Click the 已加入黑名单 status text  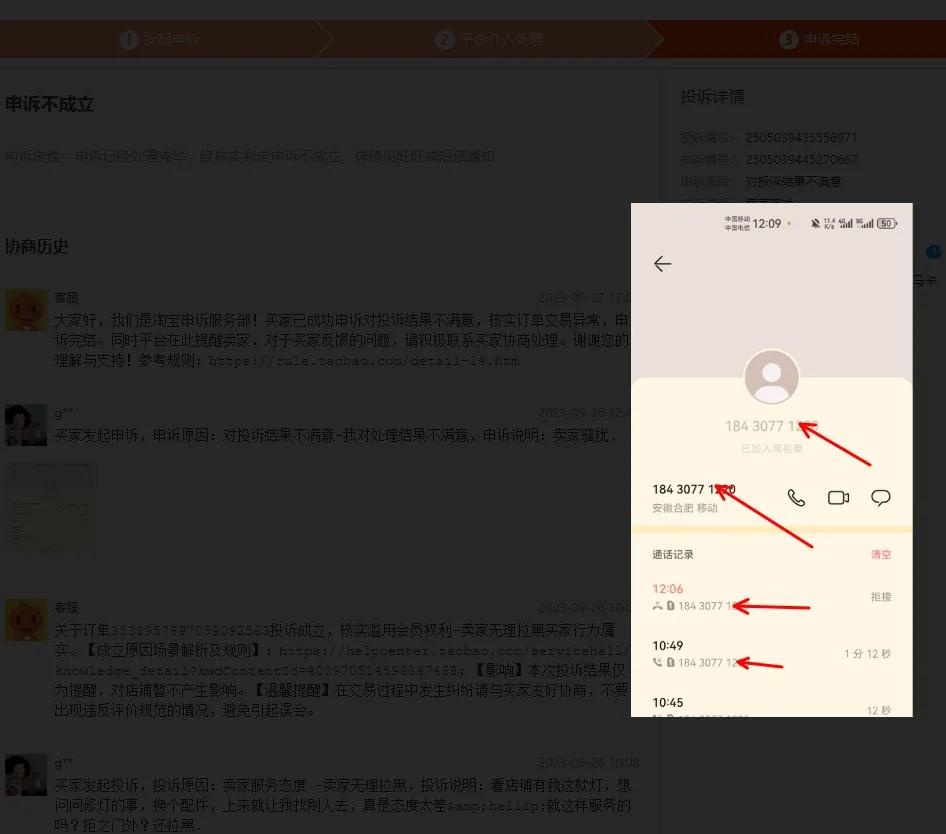click(x=772, y=448)
